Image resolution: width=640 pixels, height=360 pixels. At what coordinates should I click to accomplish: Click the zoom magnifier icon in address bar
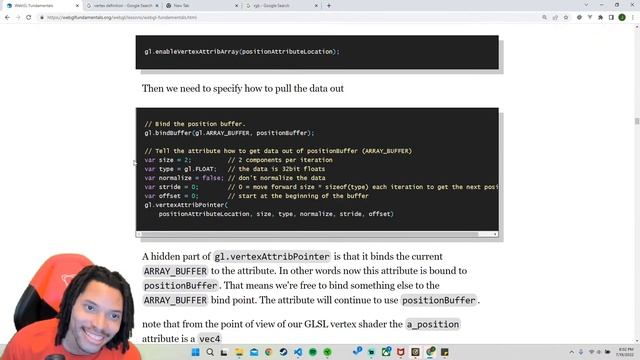point(544,18)
